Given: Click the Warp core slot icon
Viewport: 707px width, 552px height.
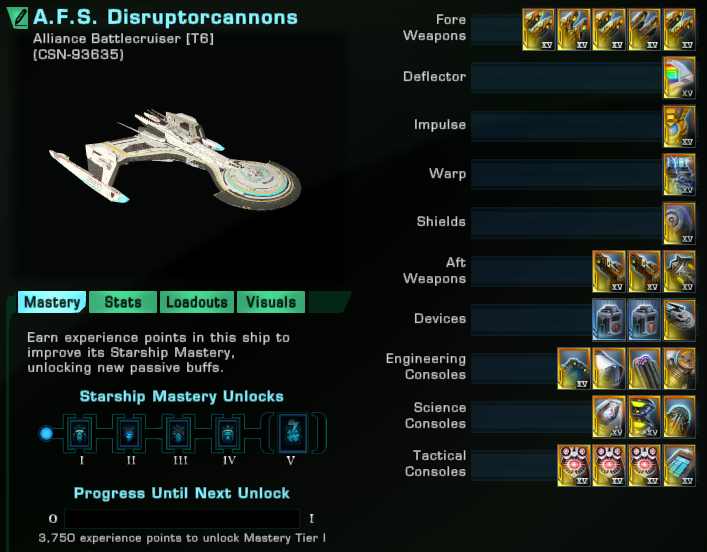Looking at the screenshot, I should 679,175.
